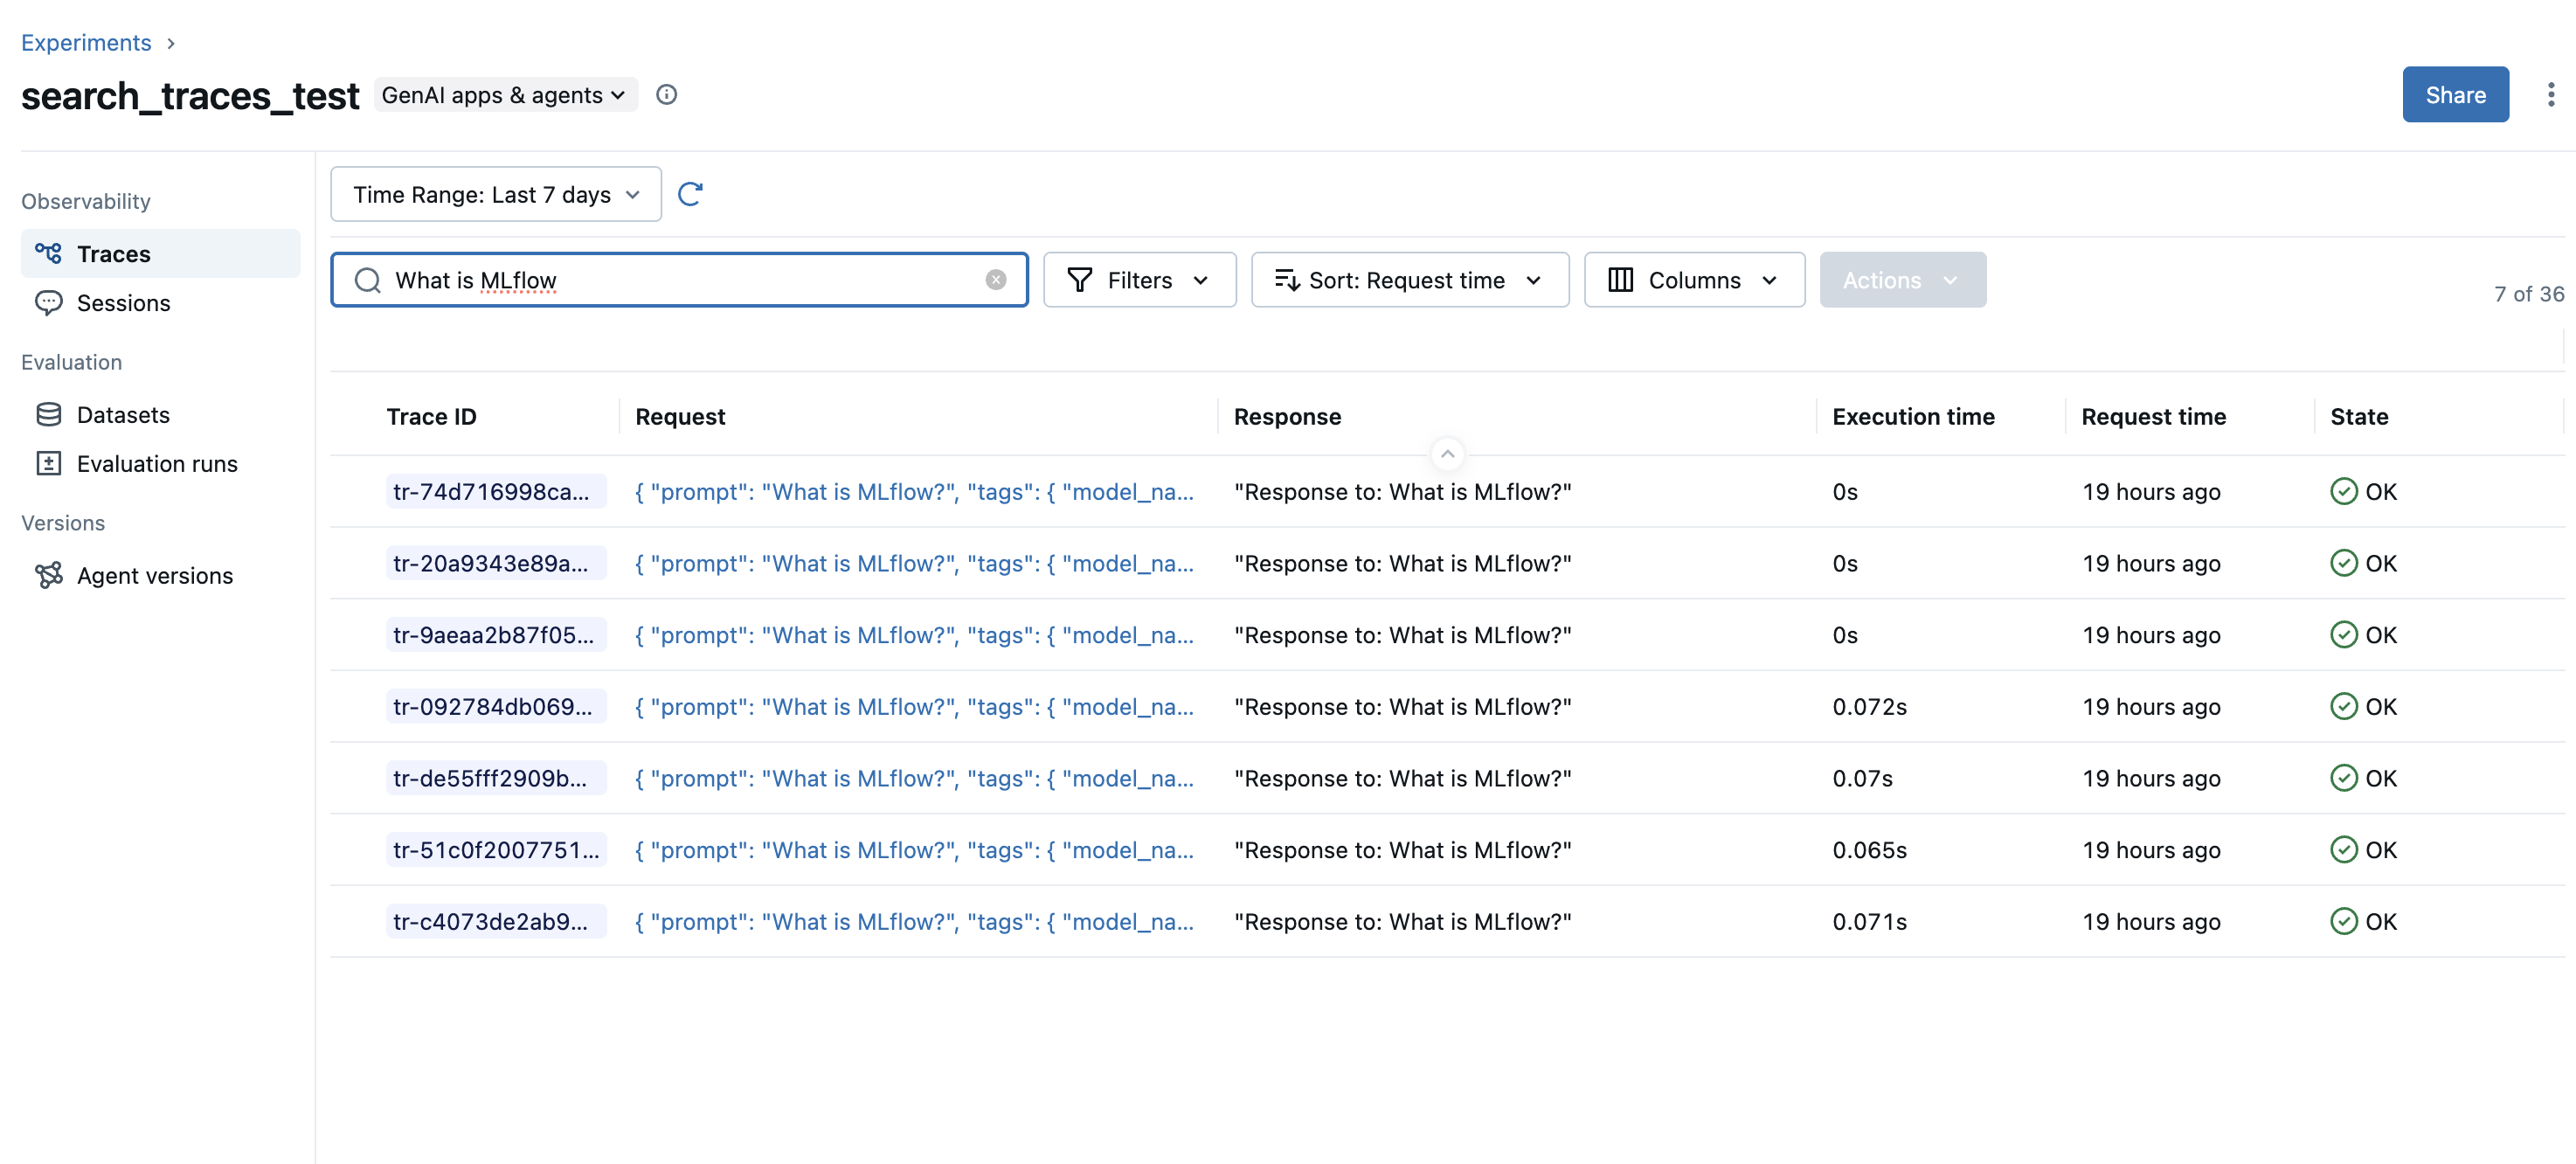
Task: Open the Actions dropdown
Action: coord(1902,280)
